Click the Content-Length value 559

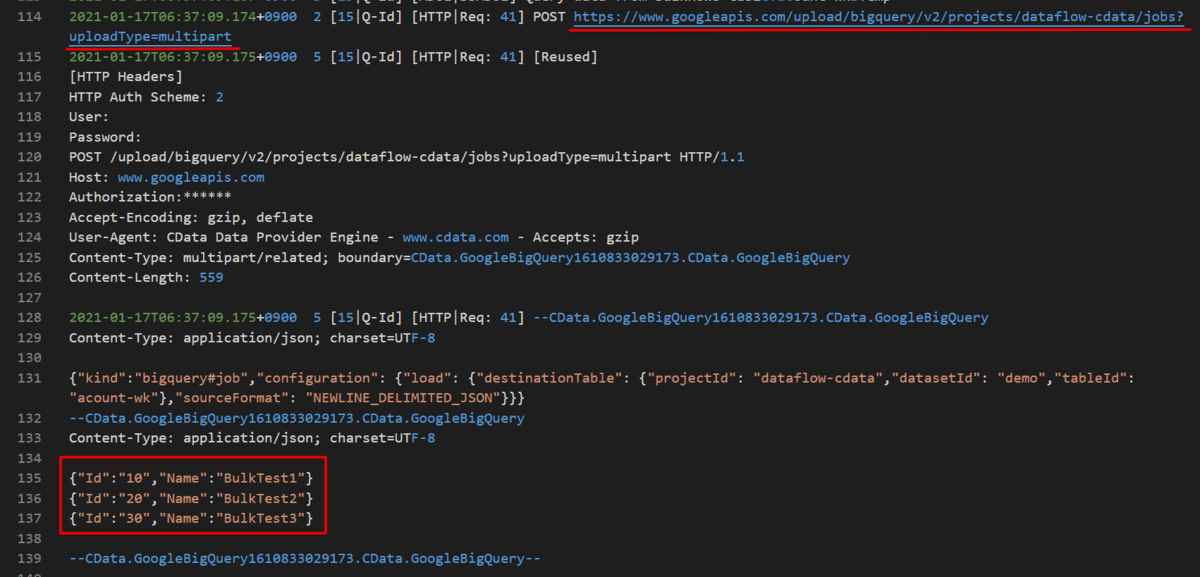211,277
